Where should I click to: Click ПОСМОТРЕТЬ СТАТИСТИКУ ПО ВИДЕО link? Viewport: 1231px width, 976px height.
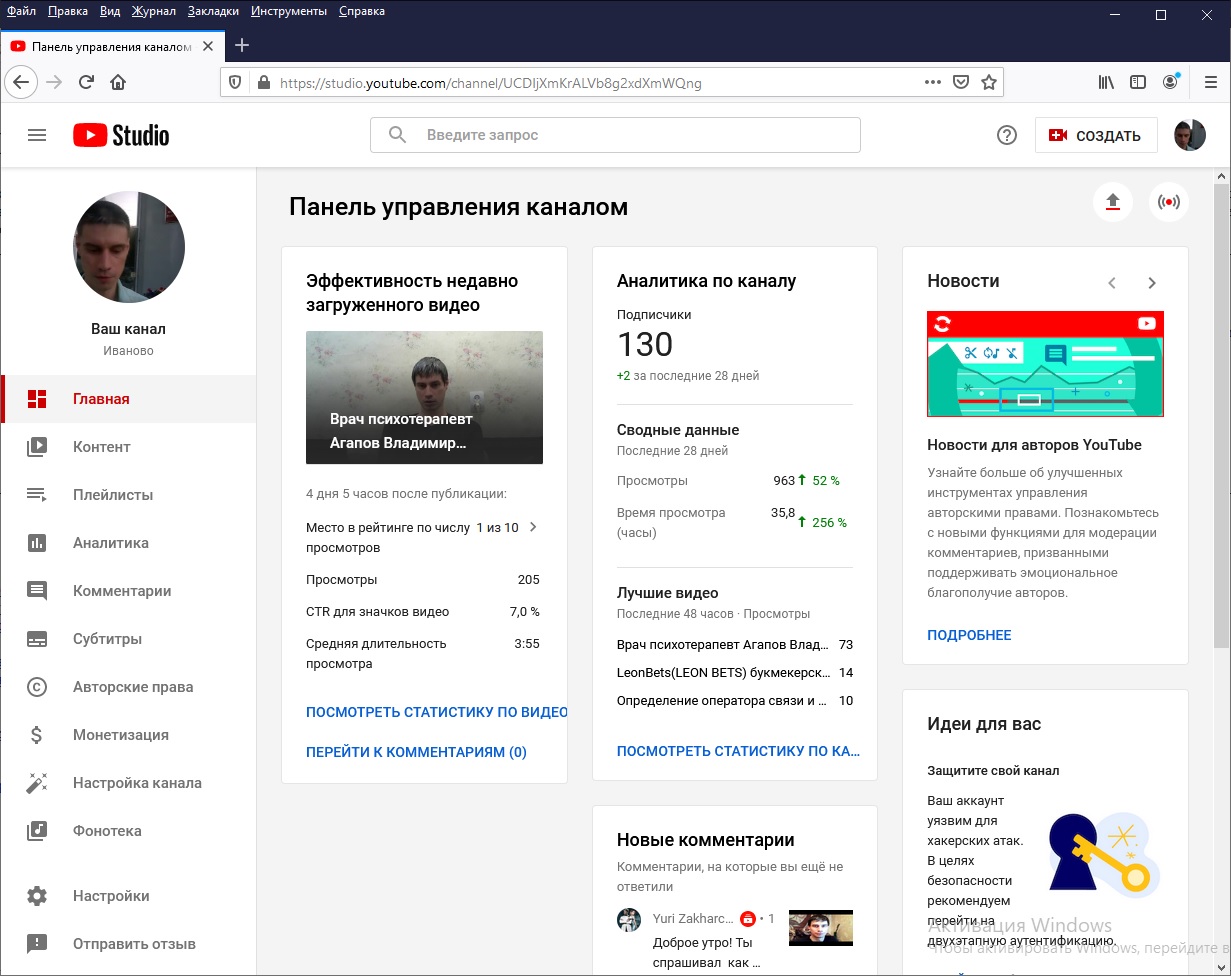tap(437, 712)
